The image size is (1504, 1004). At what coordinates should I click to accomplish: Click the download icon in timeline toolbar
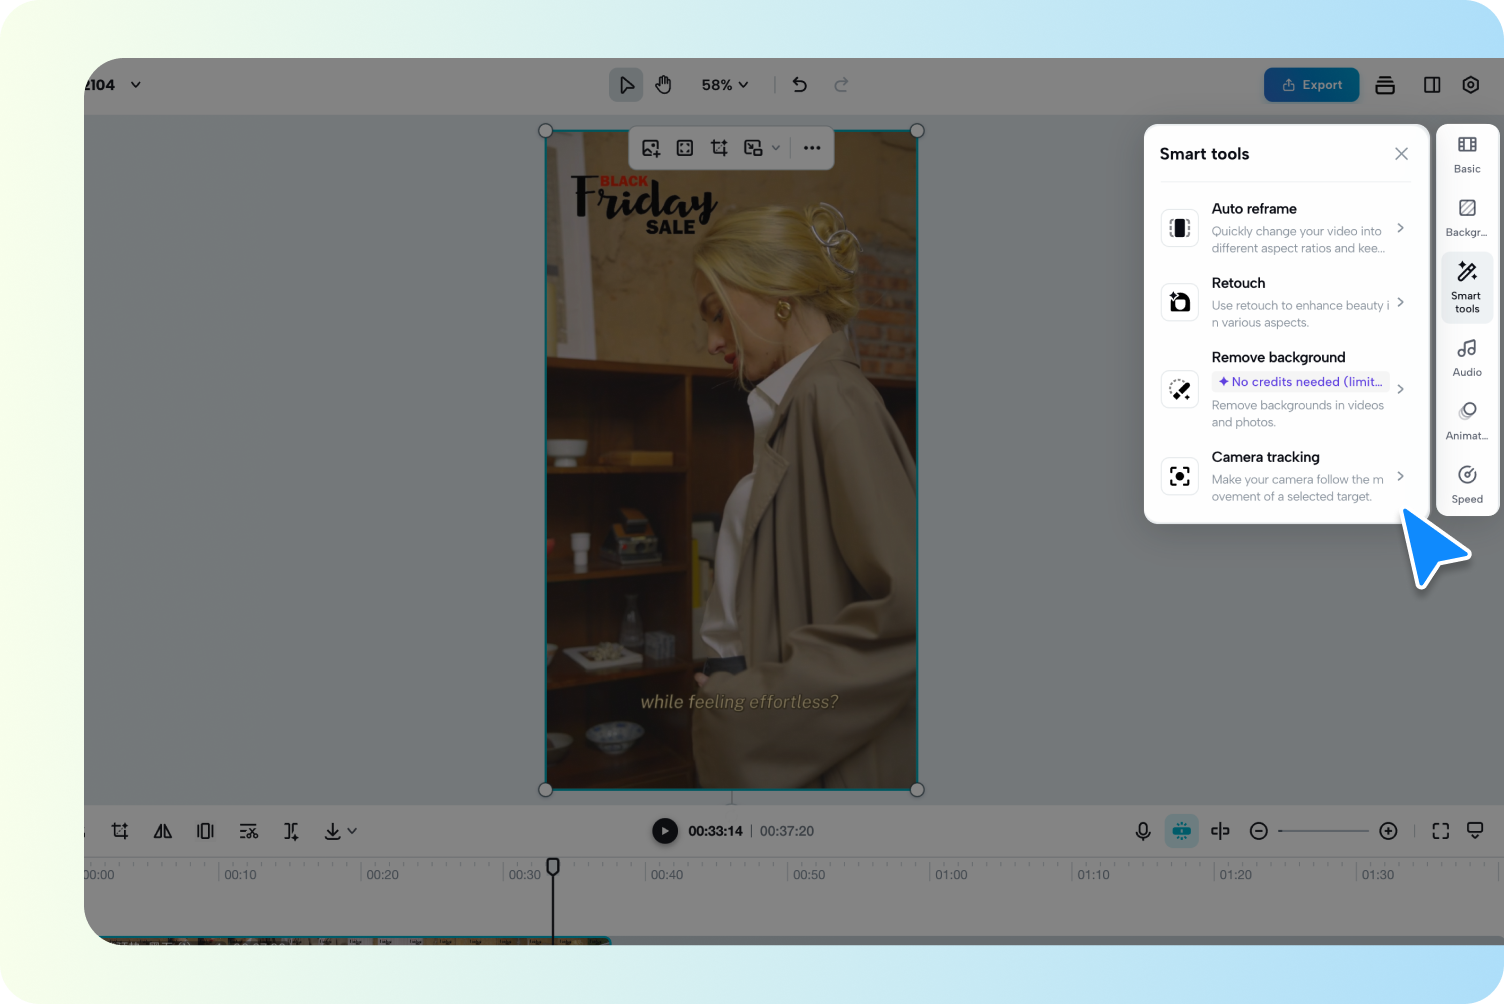tap(332, 831)
